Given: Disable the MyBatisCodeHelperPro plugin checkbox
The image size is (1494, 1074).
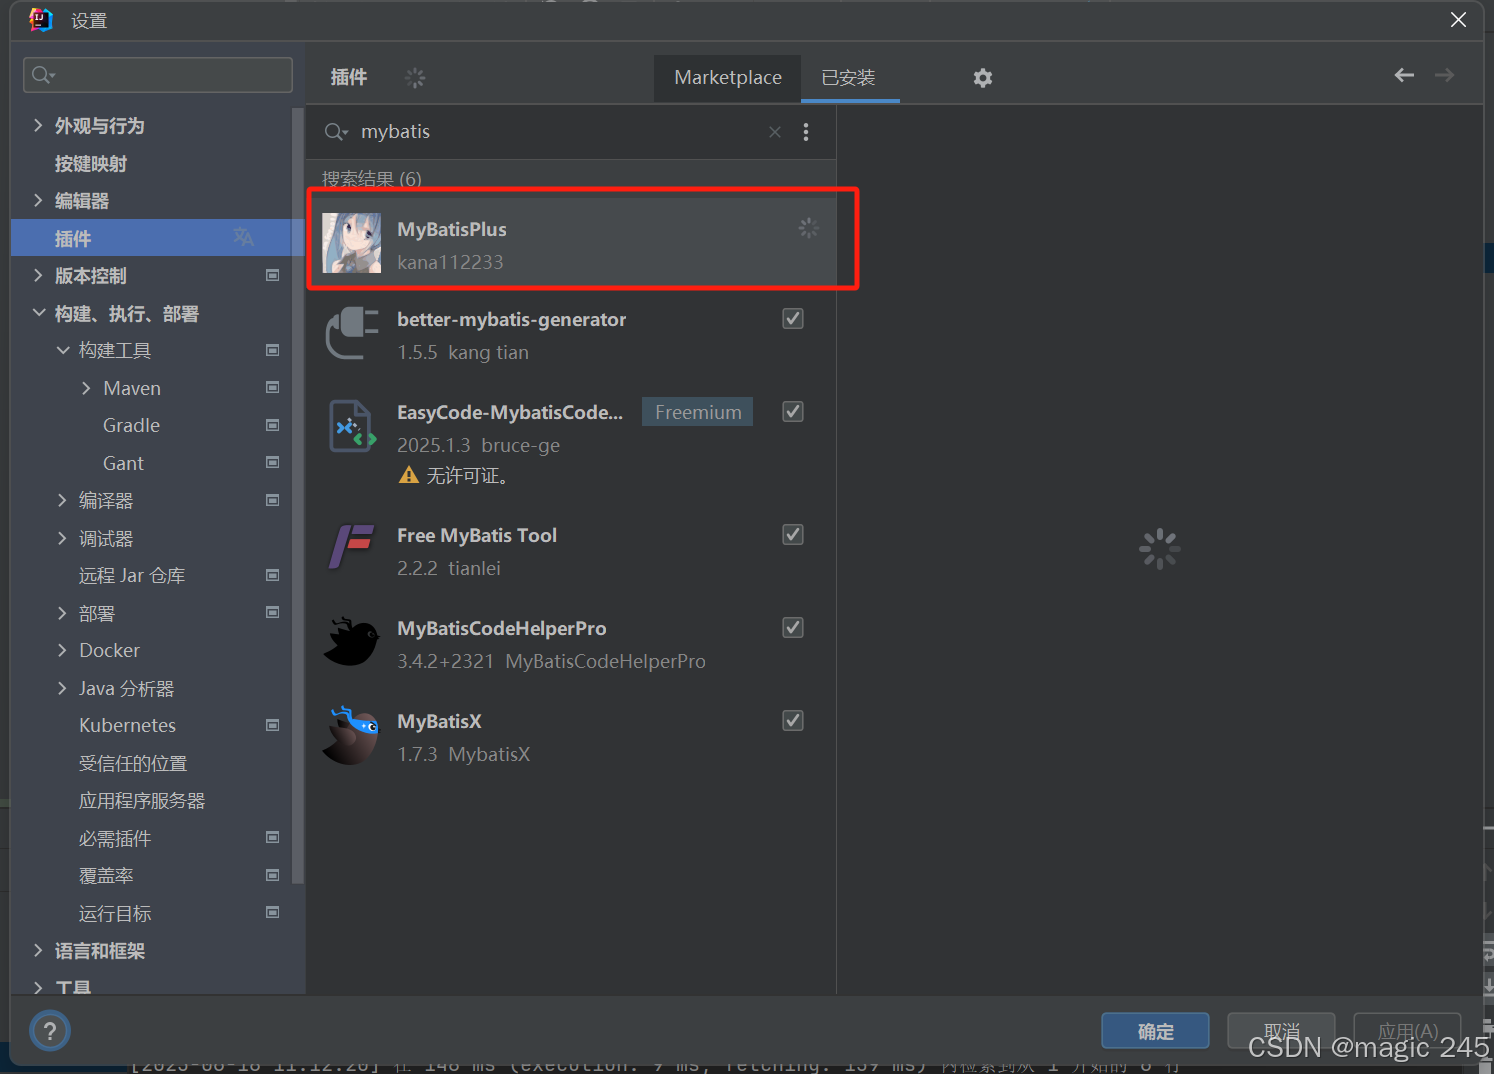Looking at the screenshot, I should coord(792,627).
